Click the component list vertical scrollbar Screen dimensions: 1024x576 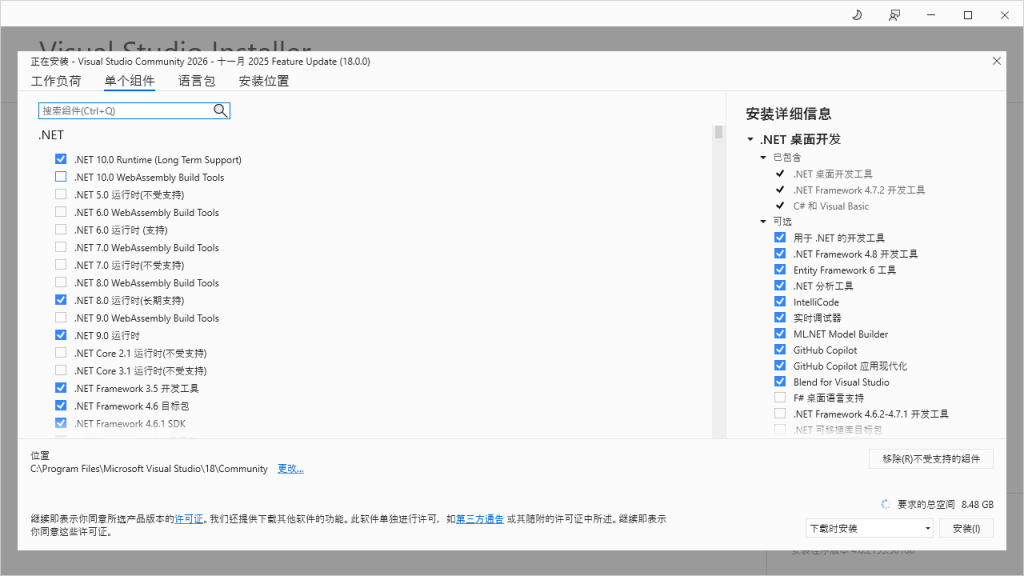(x=718, y=280)
